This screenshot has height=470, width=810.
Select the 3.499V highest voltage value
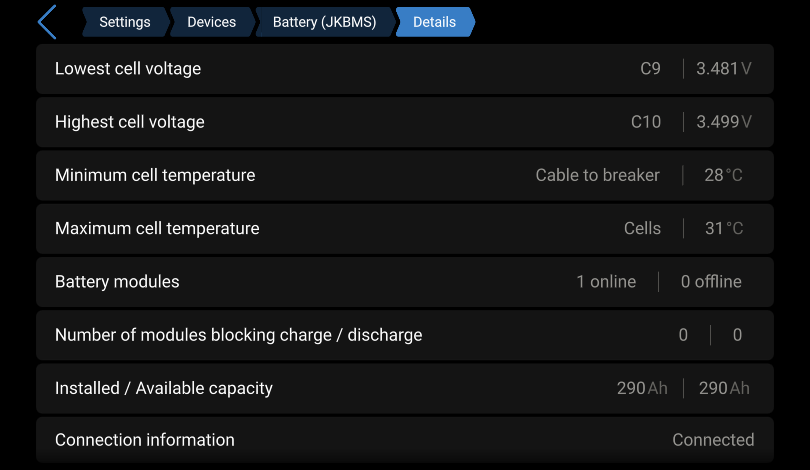724,122
